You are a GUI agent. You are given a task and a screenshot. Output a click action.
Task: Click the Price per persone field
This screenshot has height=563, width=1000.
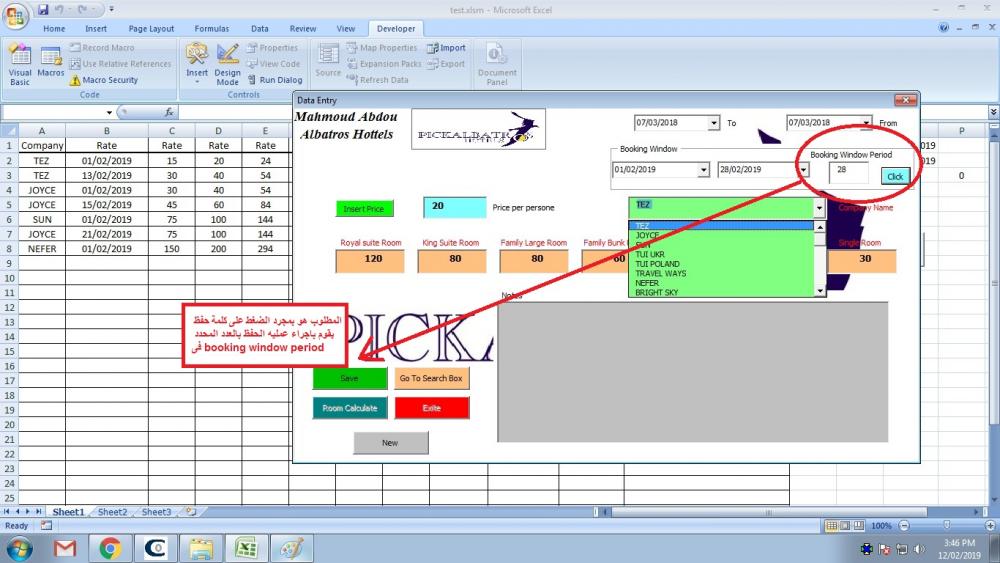pyautogui.click(x=455, y=207)
